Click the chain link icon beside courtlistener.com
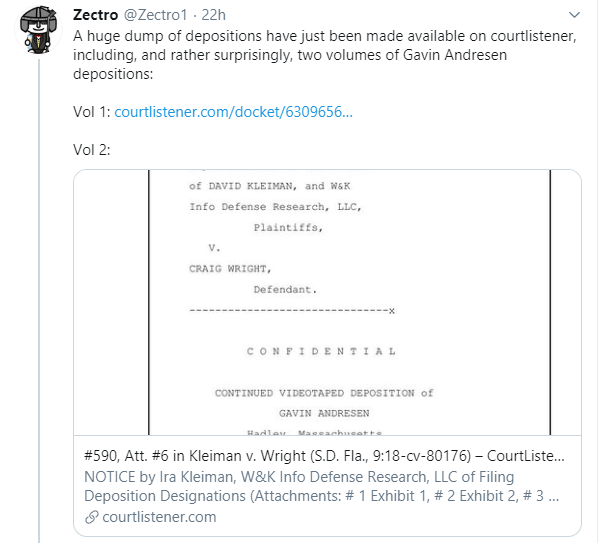 point(92,517)
